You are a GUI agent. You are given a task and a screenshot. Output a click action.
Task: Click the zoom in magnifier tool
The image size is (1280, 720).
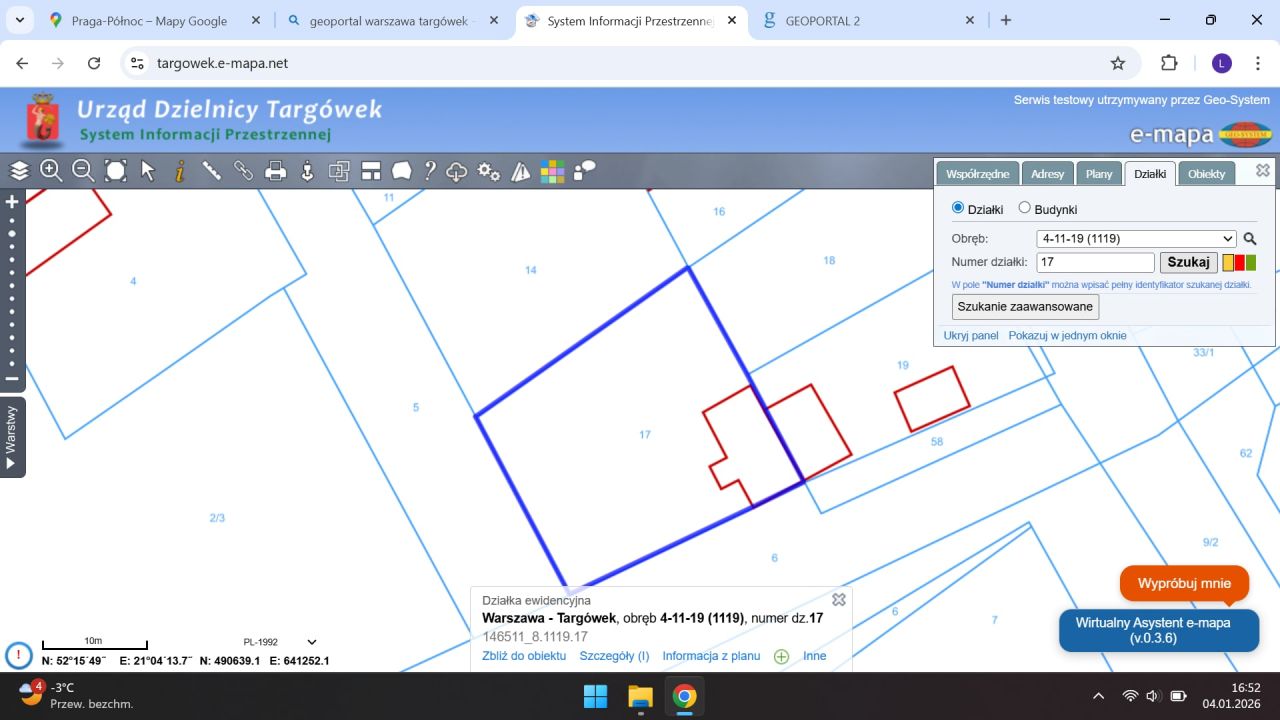(51, 171)
